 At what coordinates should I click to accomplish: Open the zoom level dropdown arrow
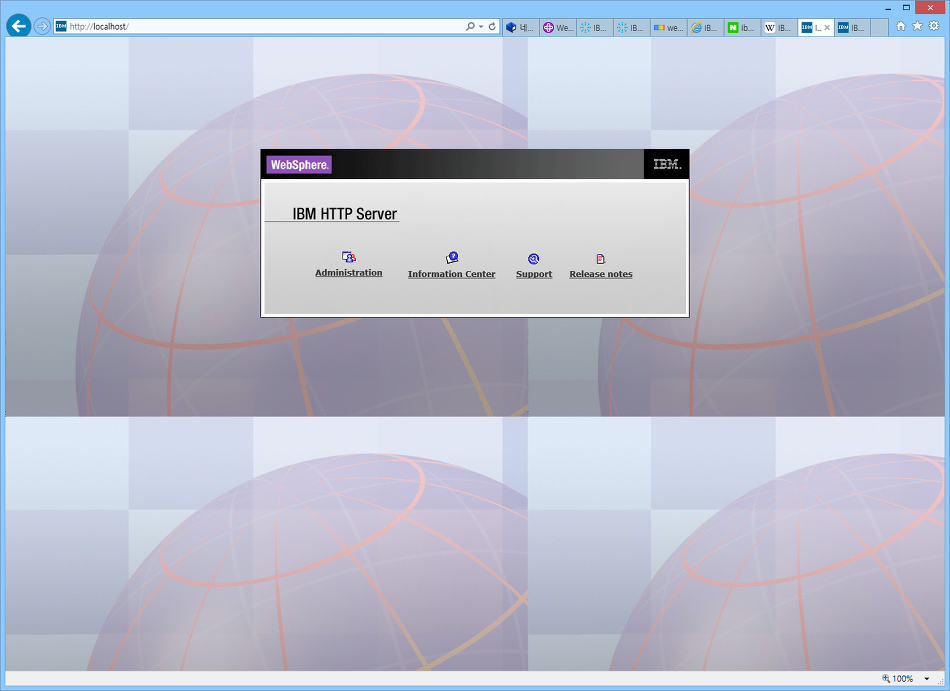[926, 679]
